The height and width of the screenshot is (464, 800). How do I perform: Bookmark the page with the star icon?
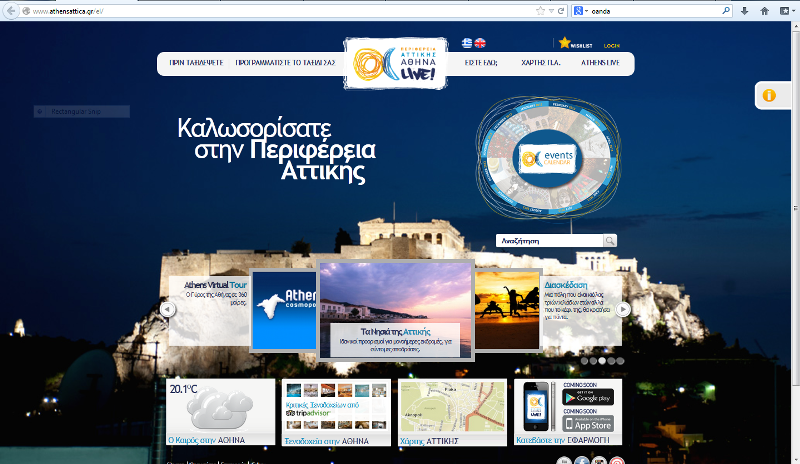[x=539, y=10]
